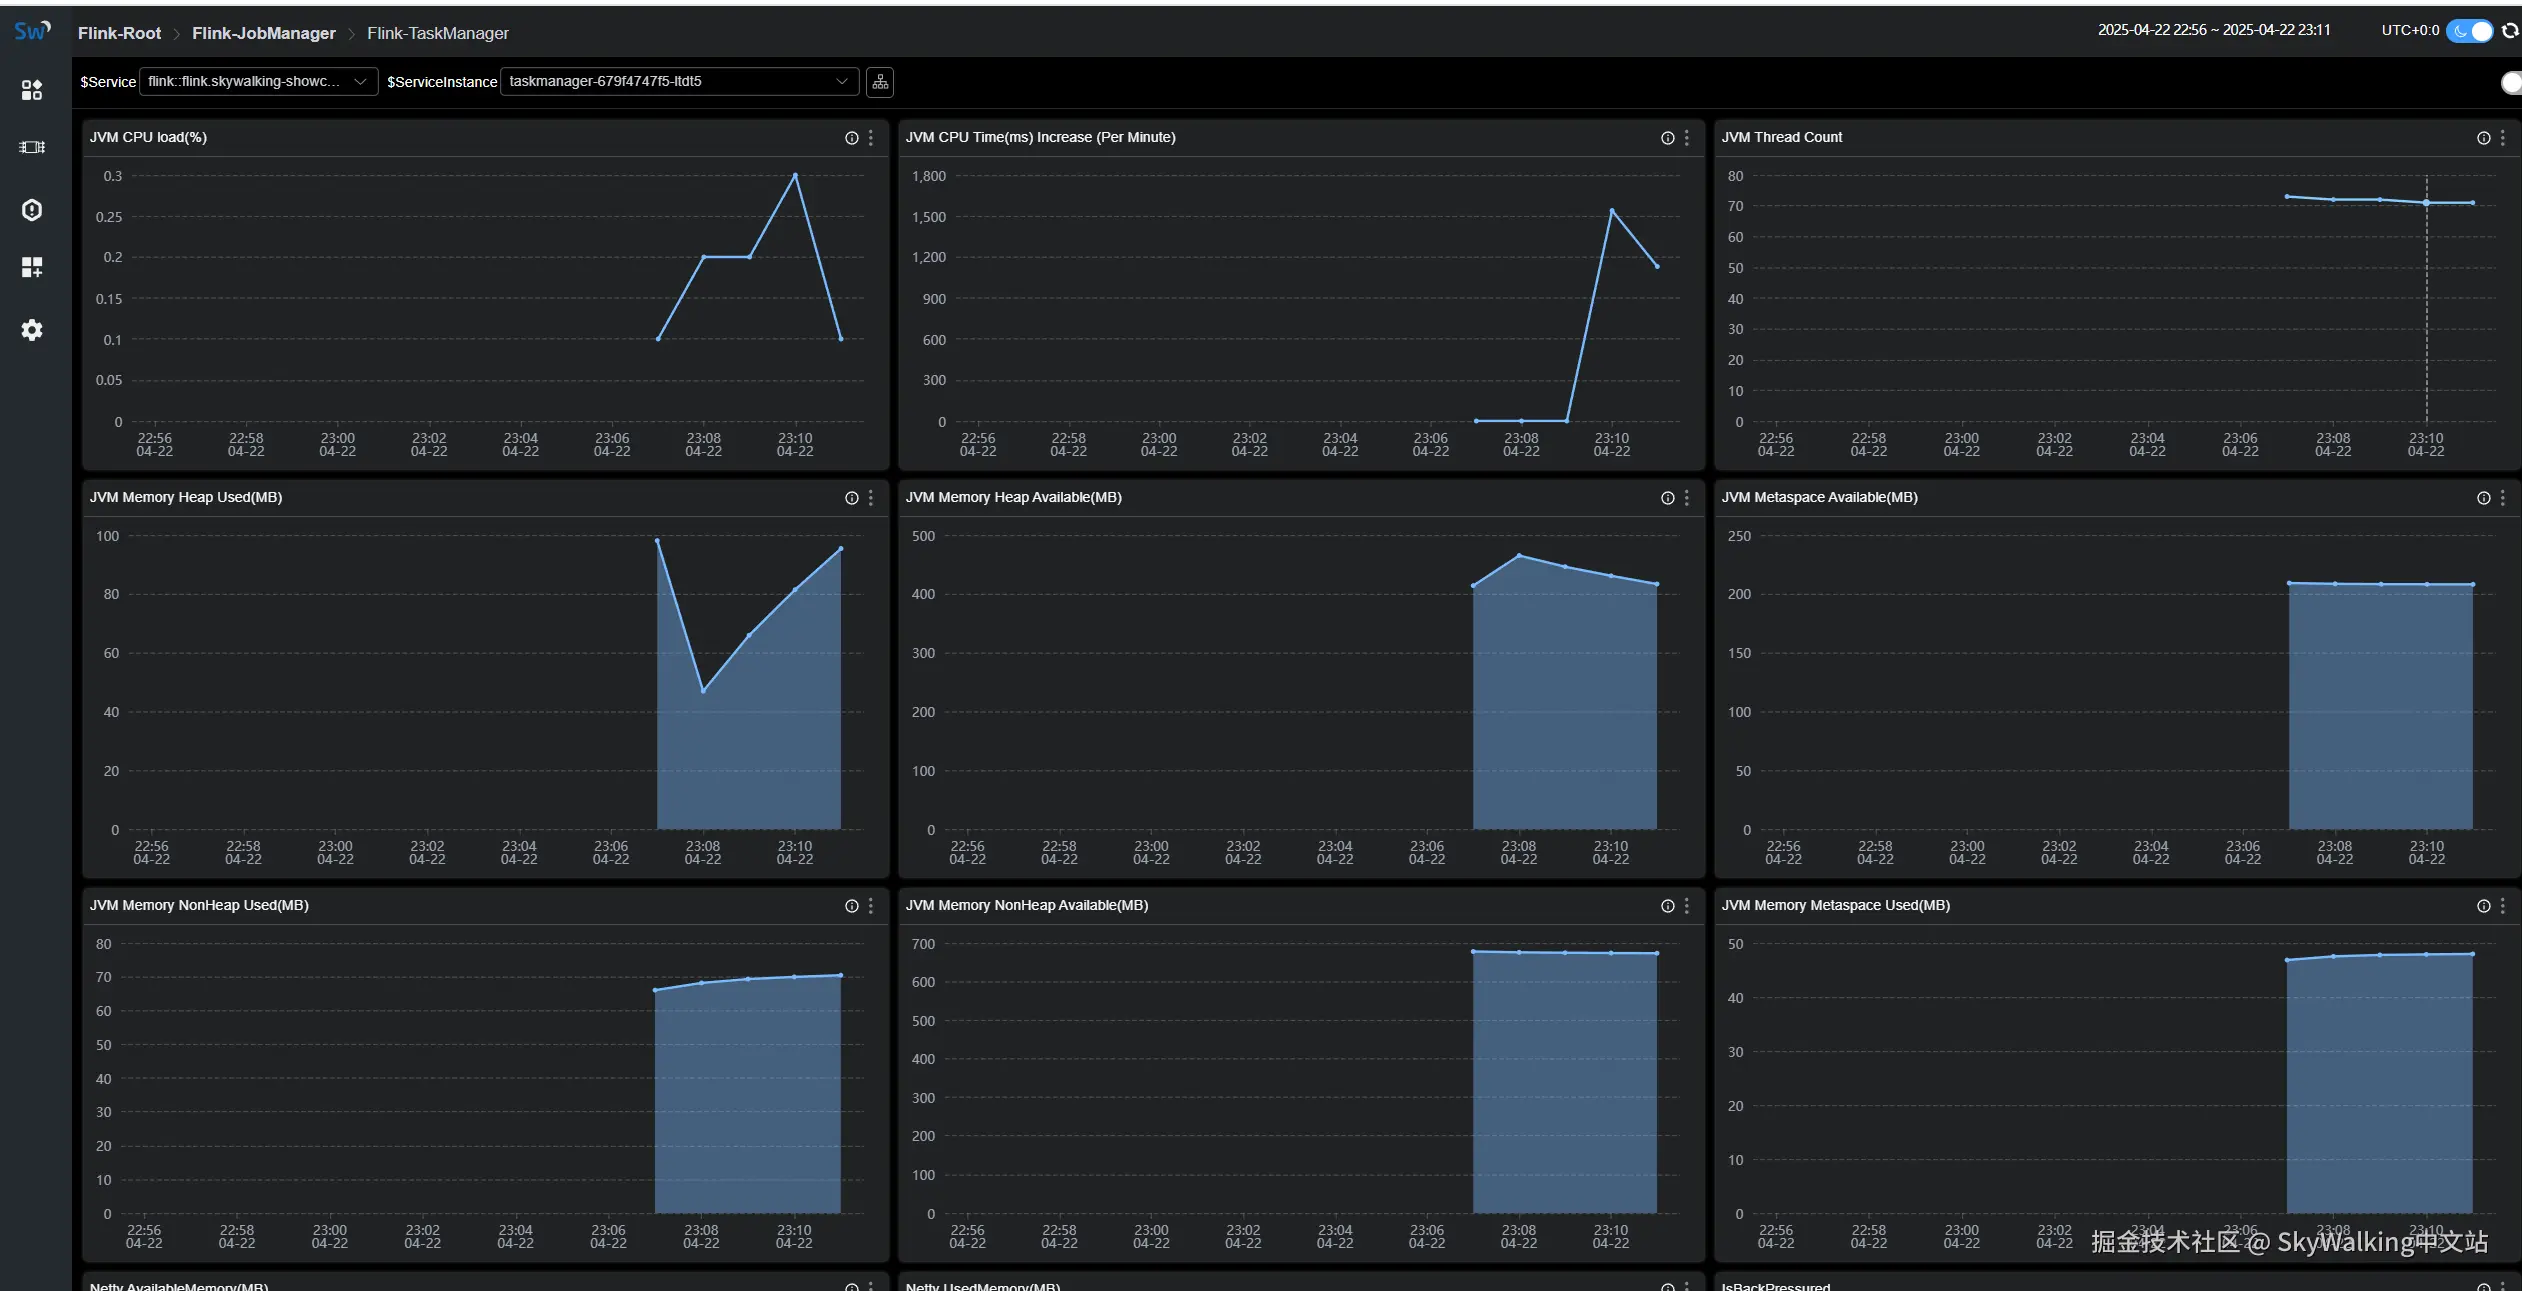Click the refresh icon at top right
Image resolution: width=2522 pixels, height=1291 pixels.
coord(2510,31)
